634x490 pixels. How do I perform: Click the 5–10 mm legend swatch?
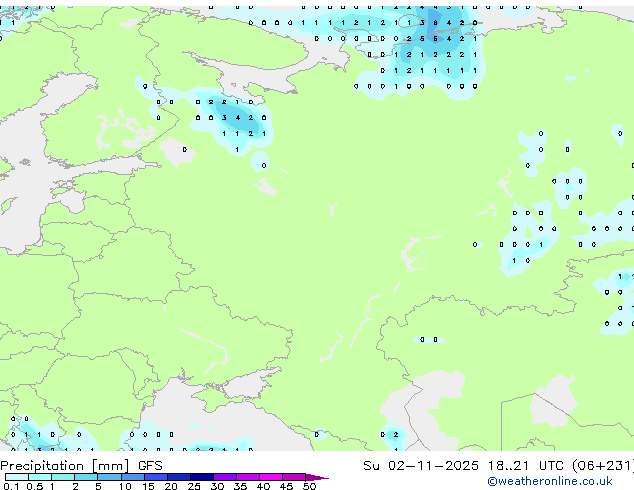click(109, 477)
